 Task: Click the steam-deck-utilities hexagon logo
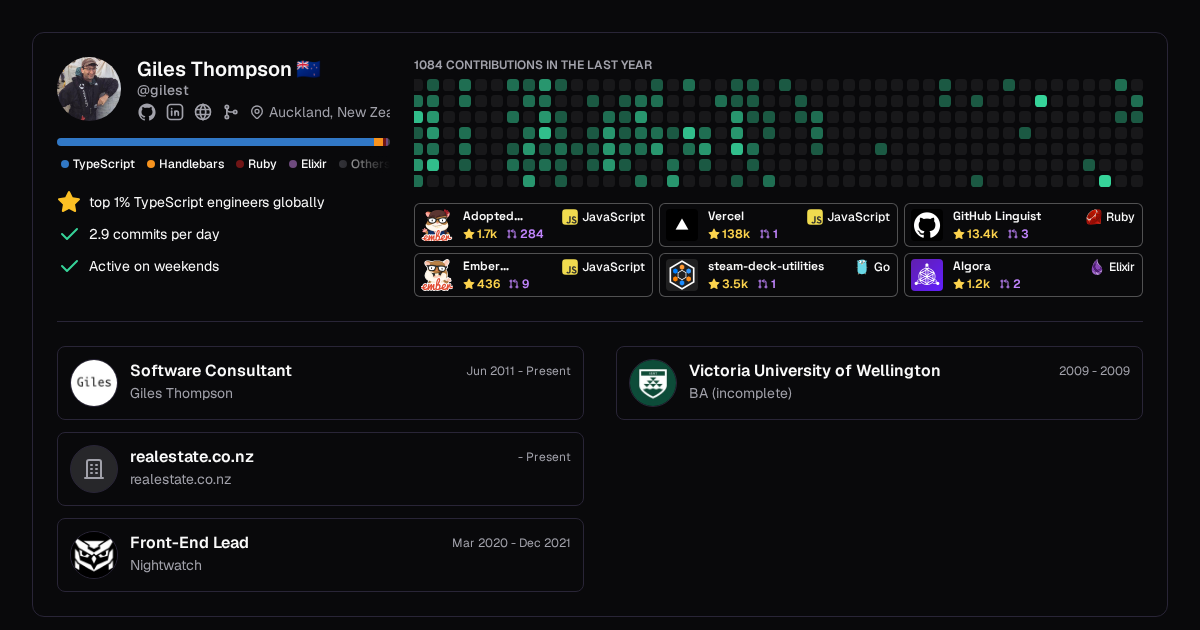[682, 275]
